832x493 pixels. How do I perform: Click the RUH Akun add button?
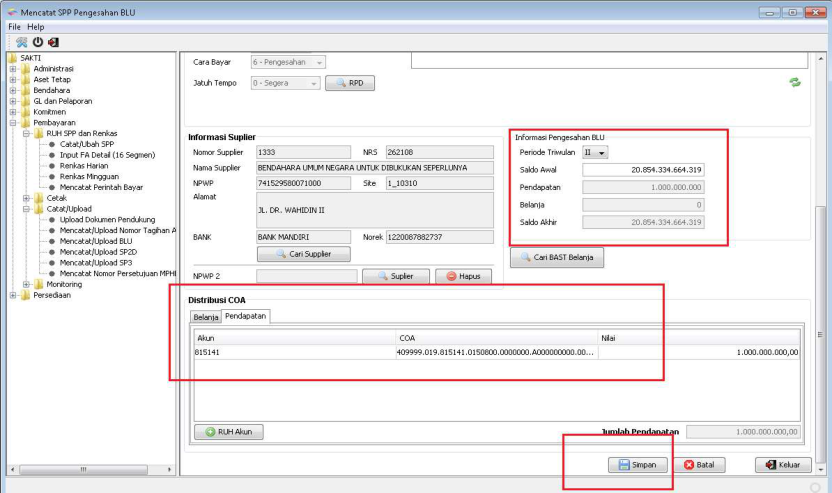click(228, 432)
